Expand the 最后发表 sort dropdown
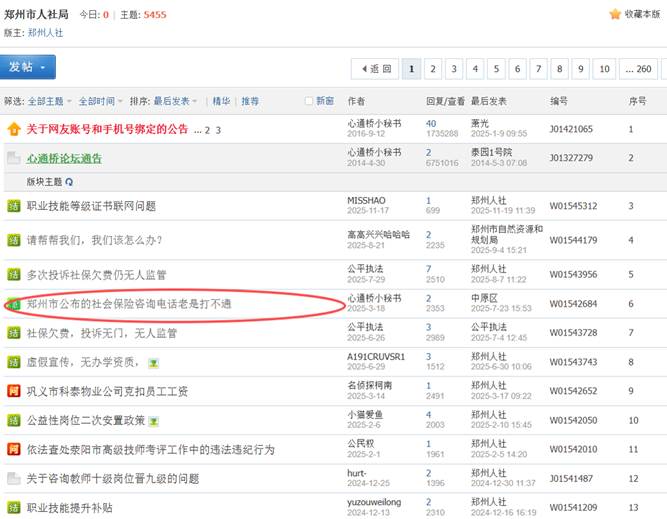 tap(182, 101)
